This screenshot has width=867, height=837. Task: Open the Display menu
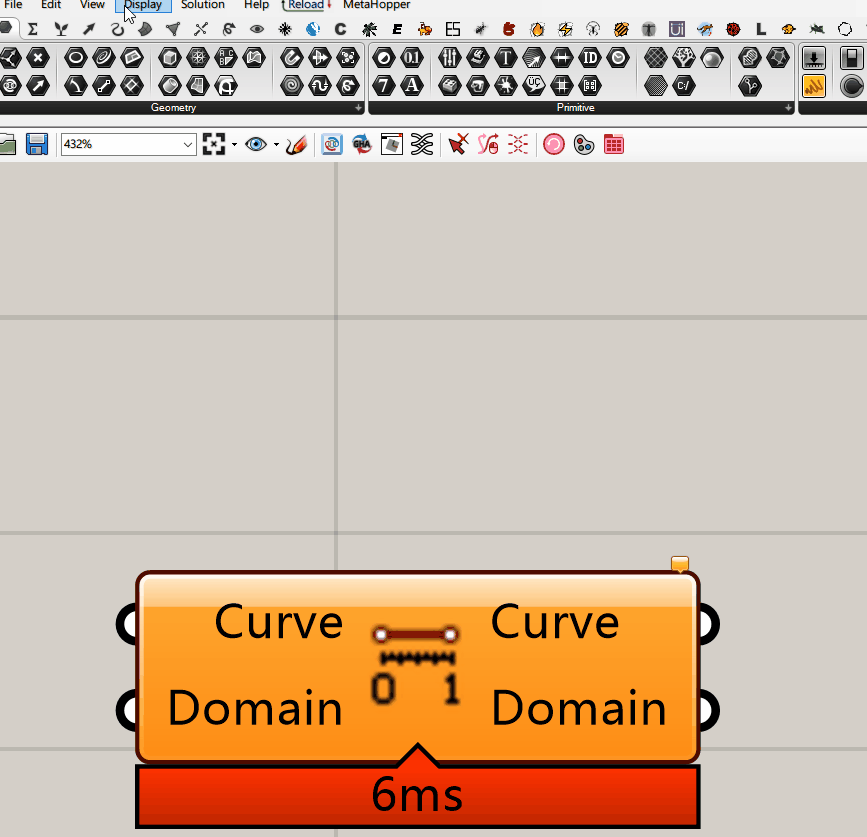(143, 5)
